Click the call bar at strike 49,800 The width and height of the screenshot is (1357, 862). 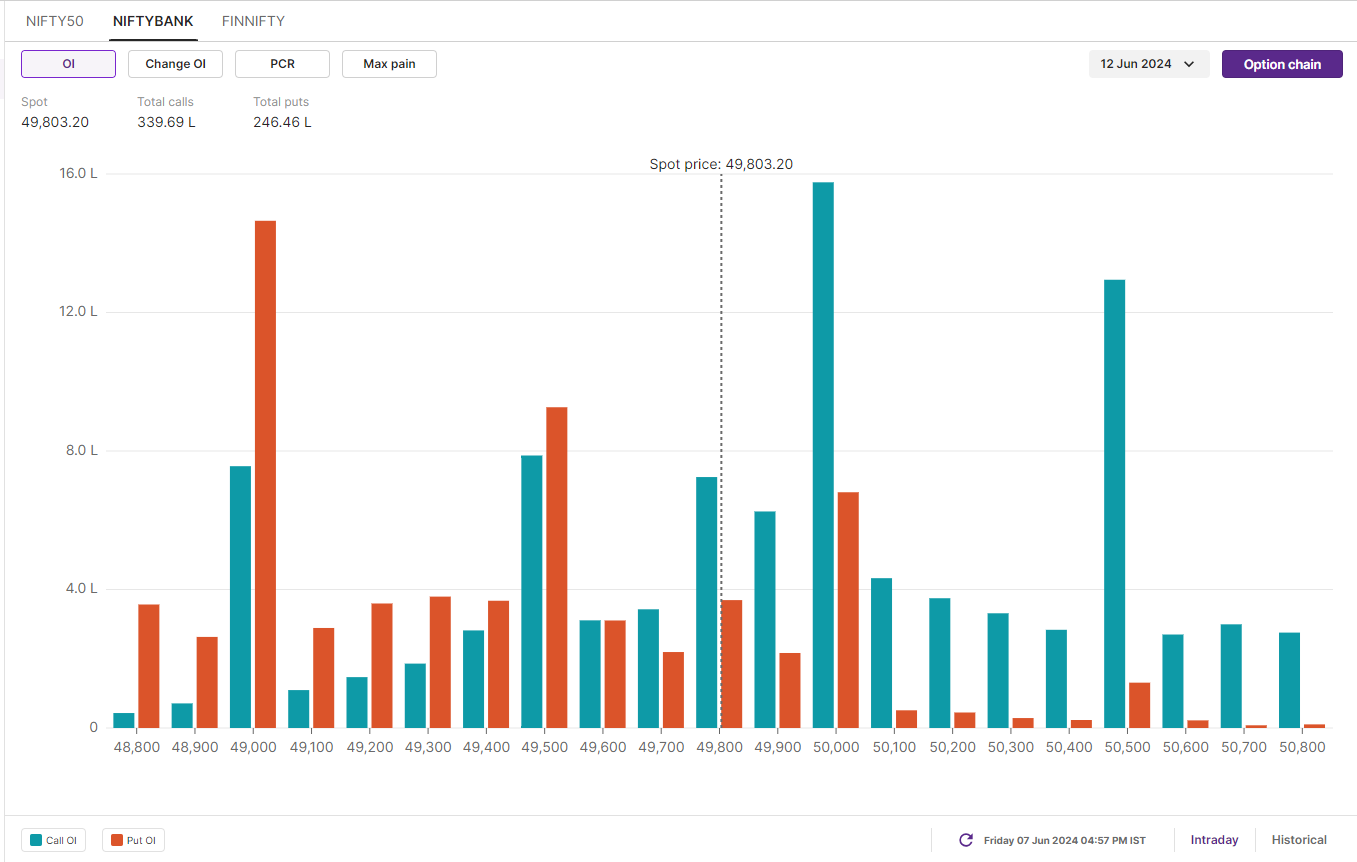click(707, 602)
